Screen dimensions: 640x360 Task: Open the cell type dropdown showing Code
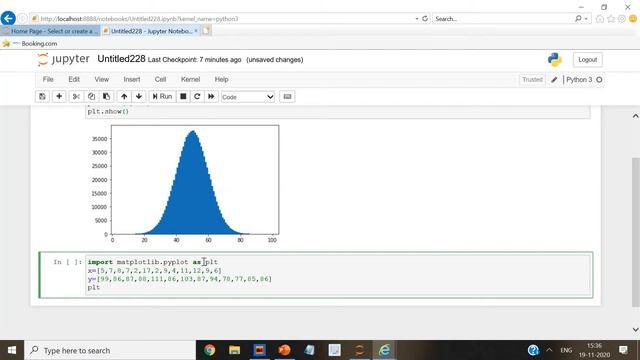coord(248,97)
